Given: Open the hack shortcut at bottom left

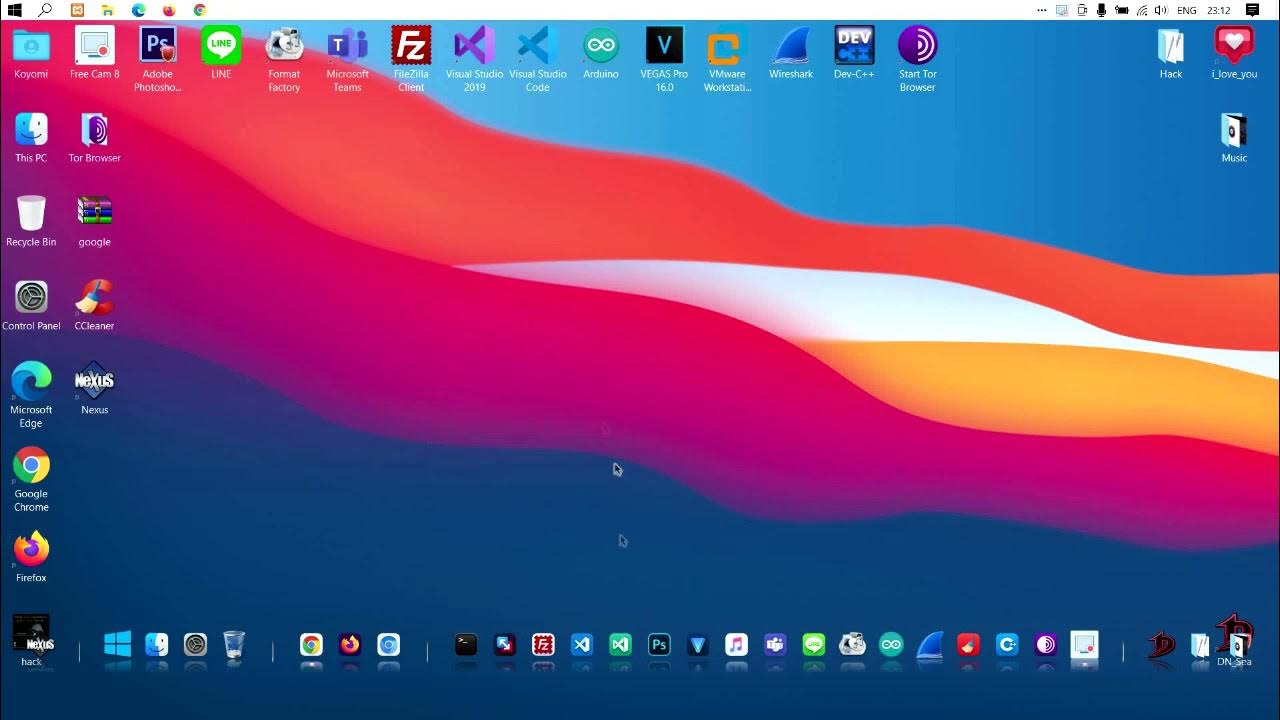Looking at the screenshot, I should (x=31, y=641).
